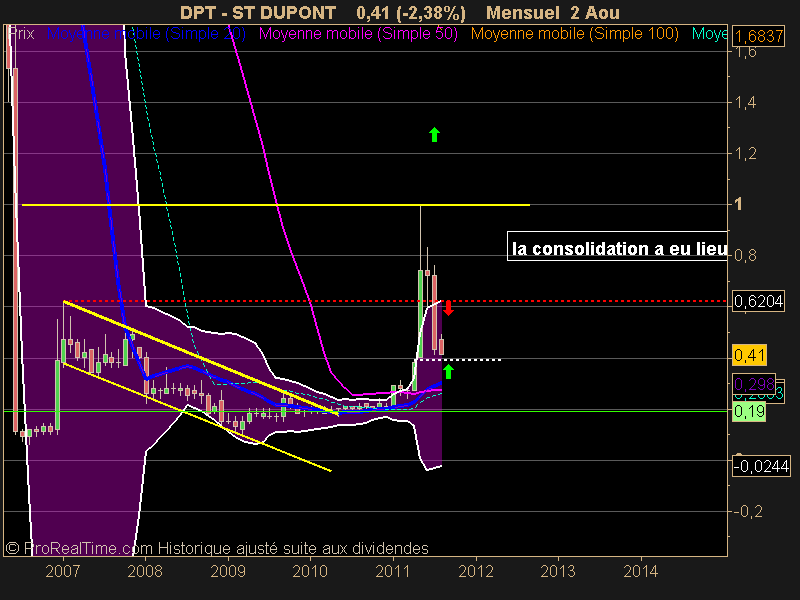The height and width of the screenshot is (600, 800).
Task: Select the green up-arrow below 0,41 dotted line
Action: pyautogui.click(x=448, y=372)
